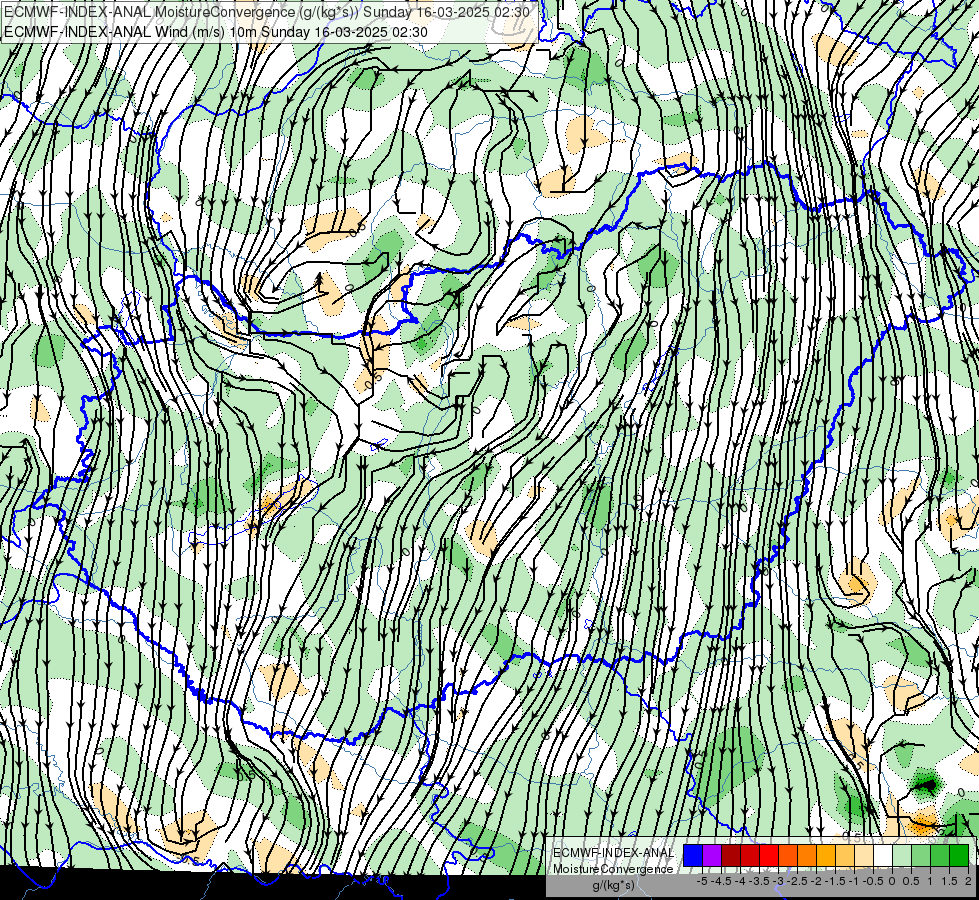Click the -5 tick label on the legend

[x=702, y=881]
